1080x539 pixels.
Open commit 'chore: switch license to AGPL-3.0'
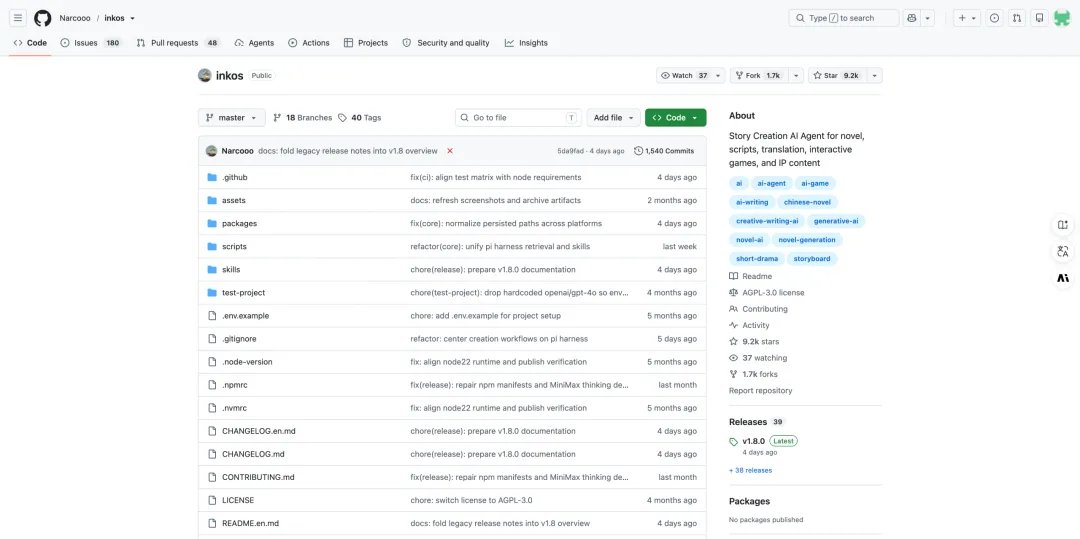pos(471,500)
